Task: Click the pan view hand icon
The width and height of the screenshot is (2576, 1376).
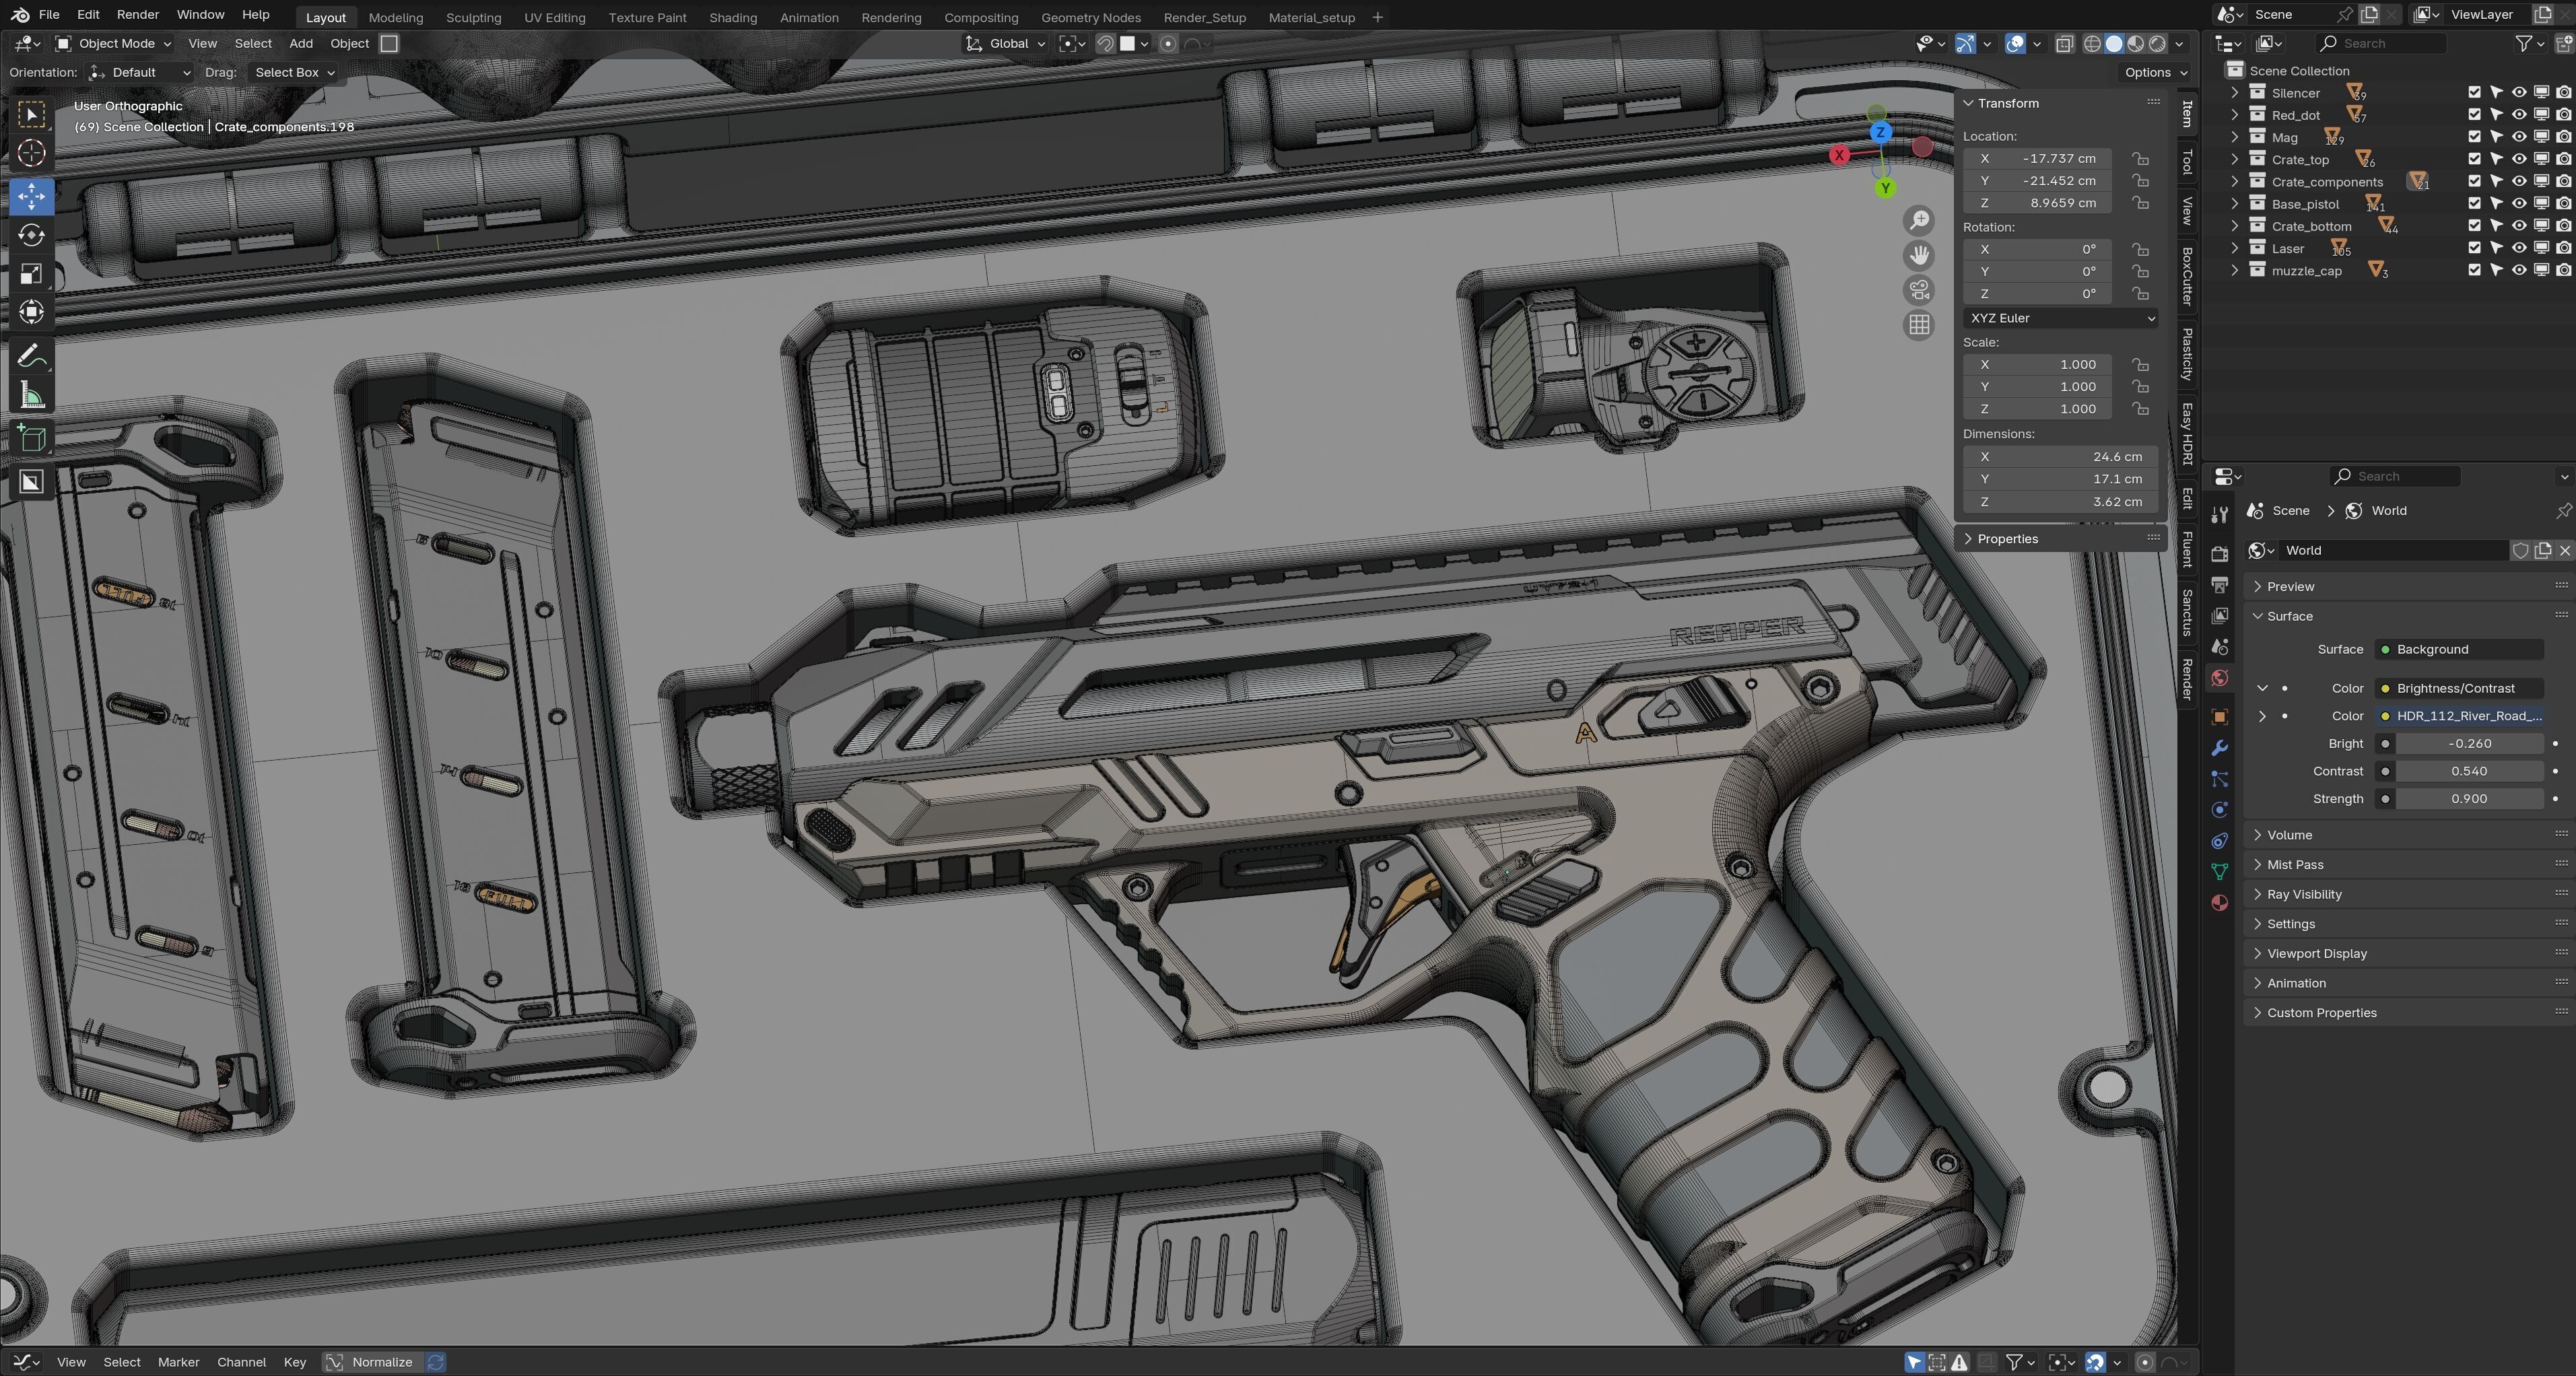Action: pyautogui.click(x=1919, y=256)
